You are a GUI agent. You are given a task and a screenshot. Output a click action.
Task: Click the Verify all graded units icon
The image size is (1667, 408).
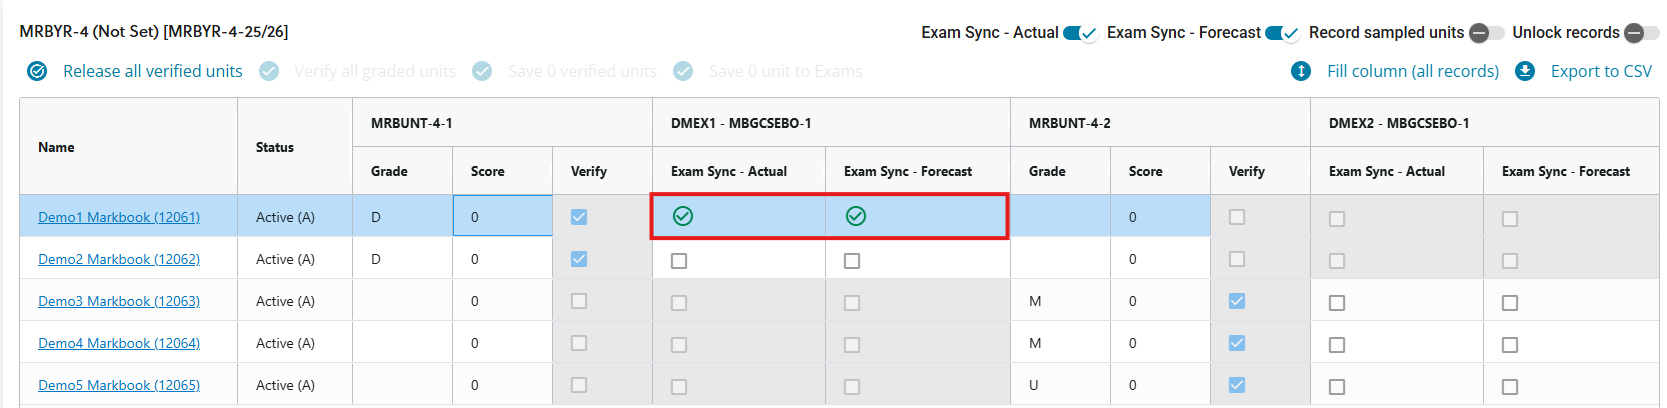(269, 71)
